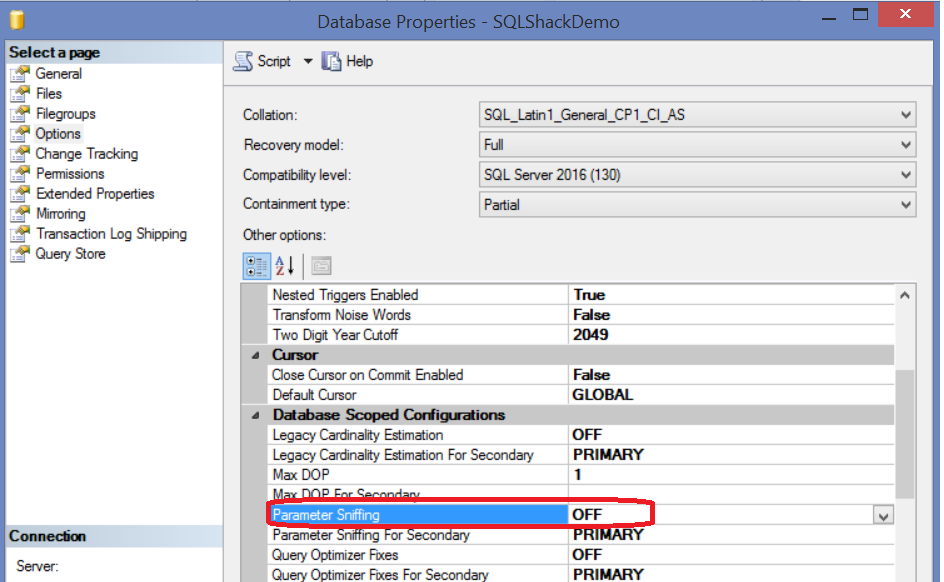This screenshot has width=944, height=582.
Task: Select the Close Cursor on Commit Enabled row
Action: 580,375
